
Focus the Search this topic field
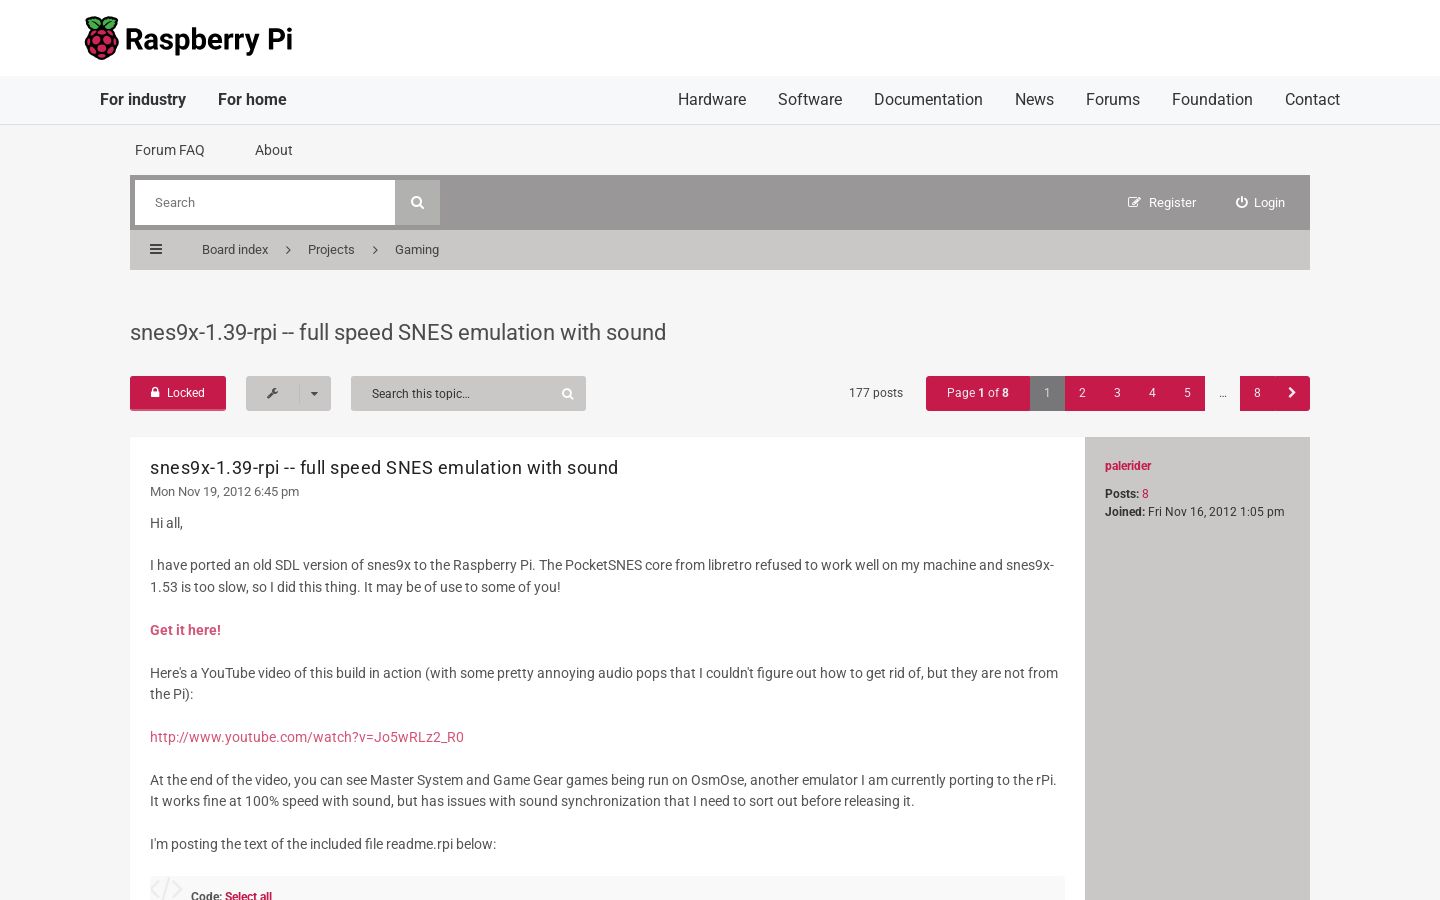[x=451, y=393]
